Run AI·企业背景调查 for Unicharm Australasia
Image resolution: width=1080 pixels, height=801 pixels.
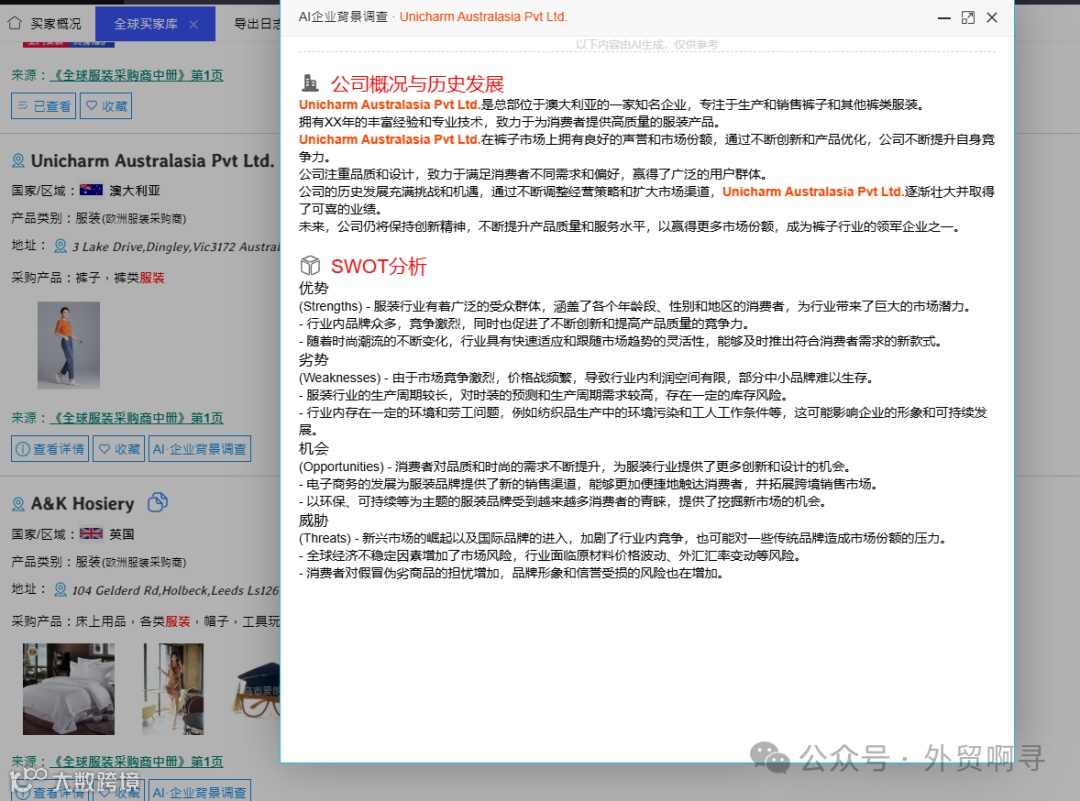click(x=200, y=449)
